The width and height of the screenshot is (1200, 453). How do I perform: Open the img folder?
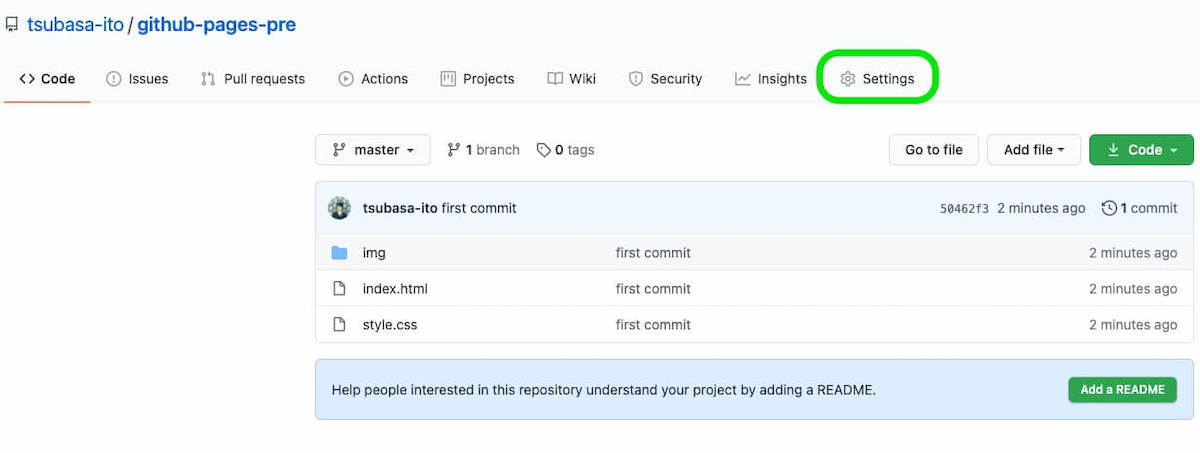(374, 253)
